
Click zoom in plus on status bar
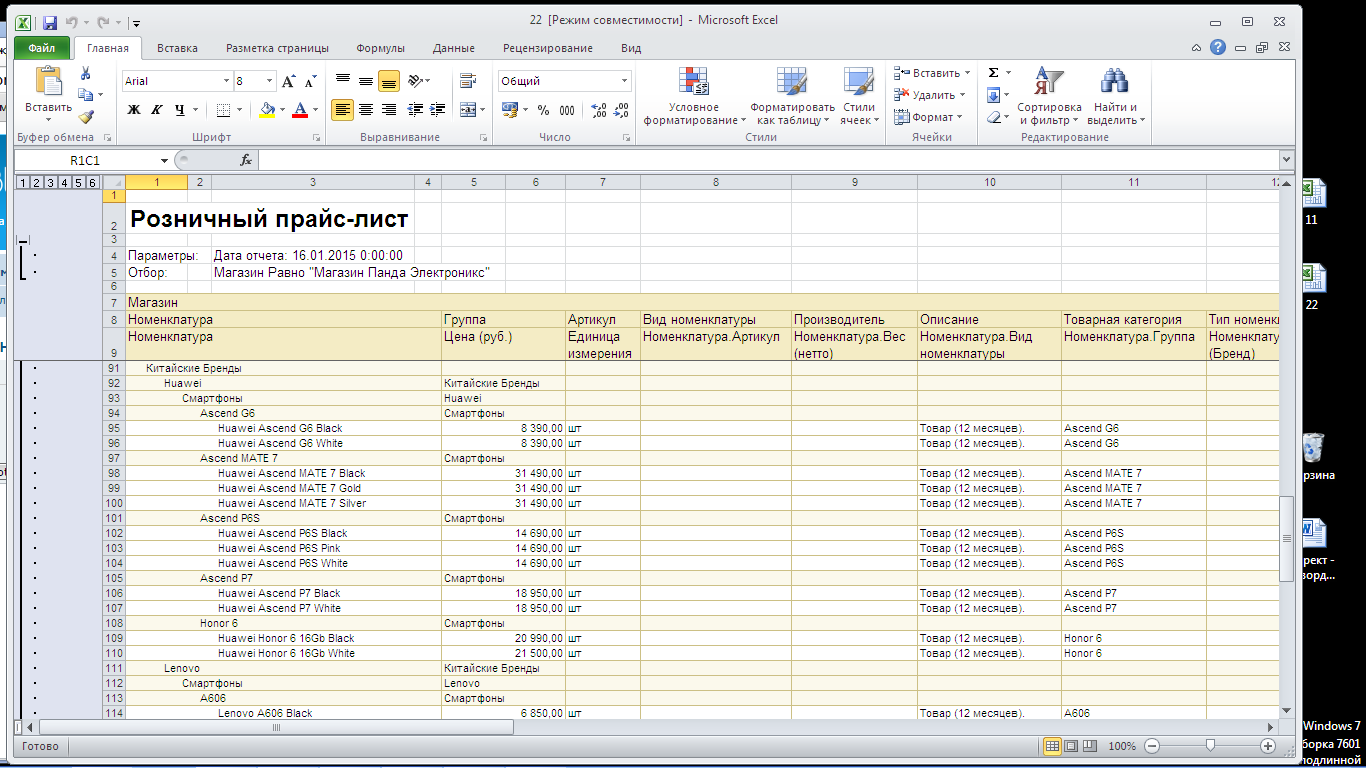tap(1268, 746)
